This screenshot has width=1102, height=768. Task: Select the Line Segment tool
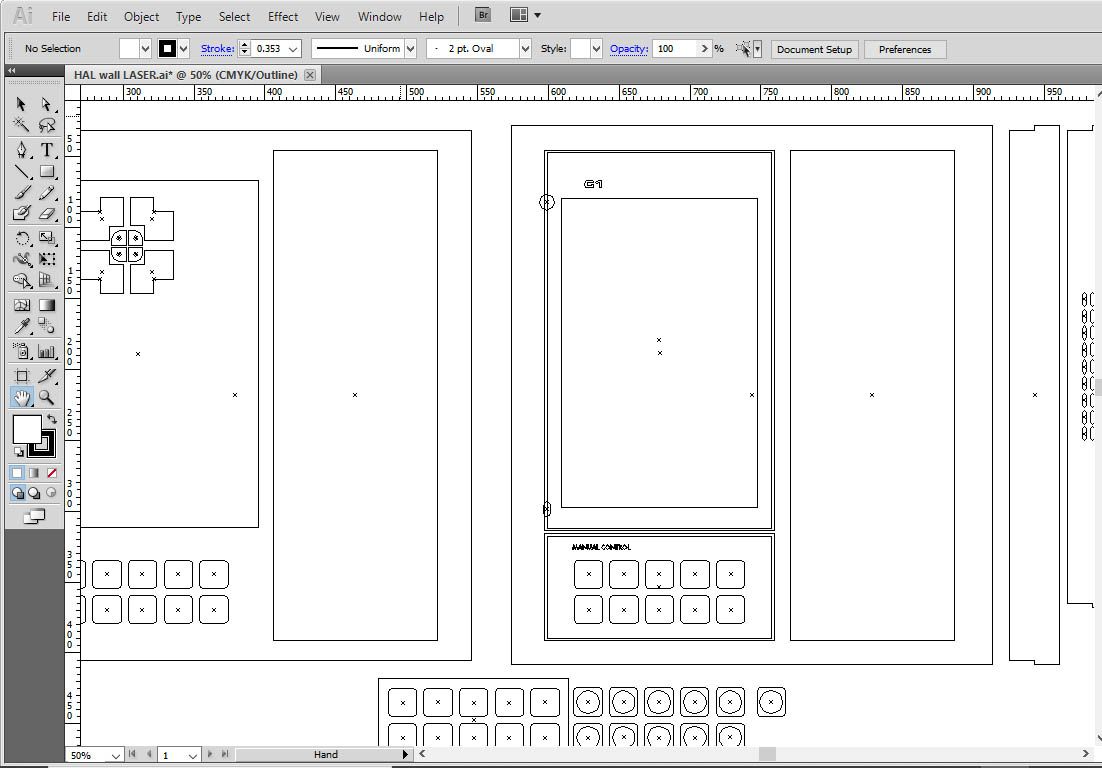point(22,171)
